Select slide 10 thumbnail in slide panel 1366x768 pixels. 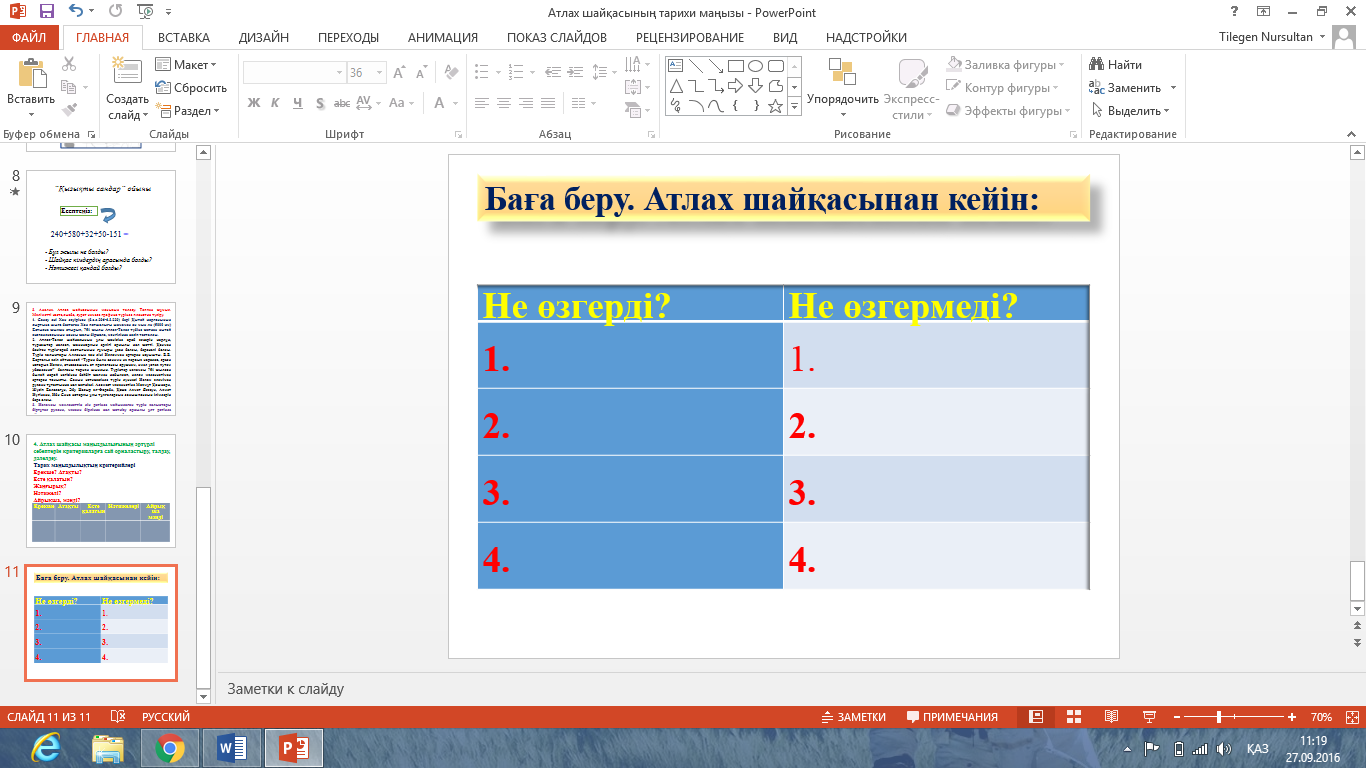[101, 490]
